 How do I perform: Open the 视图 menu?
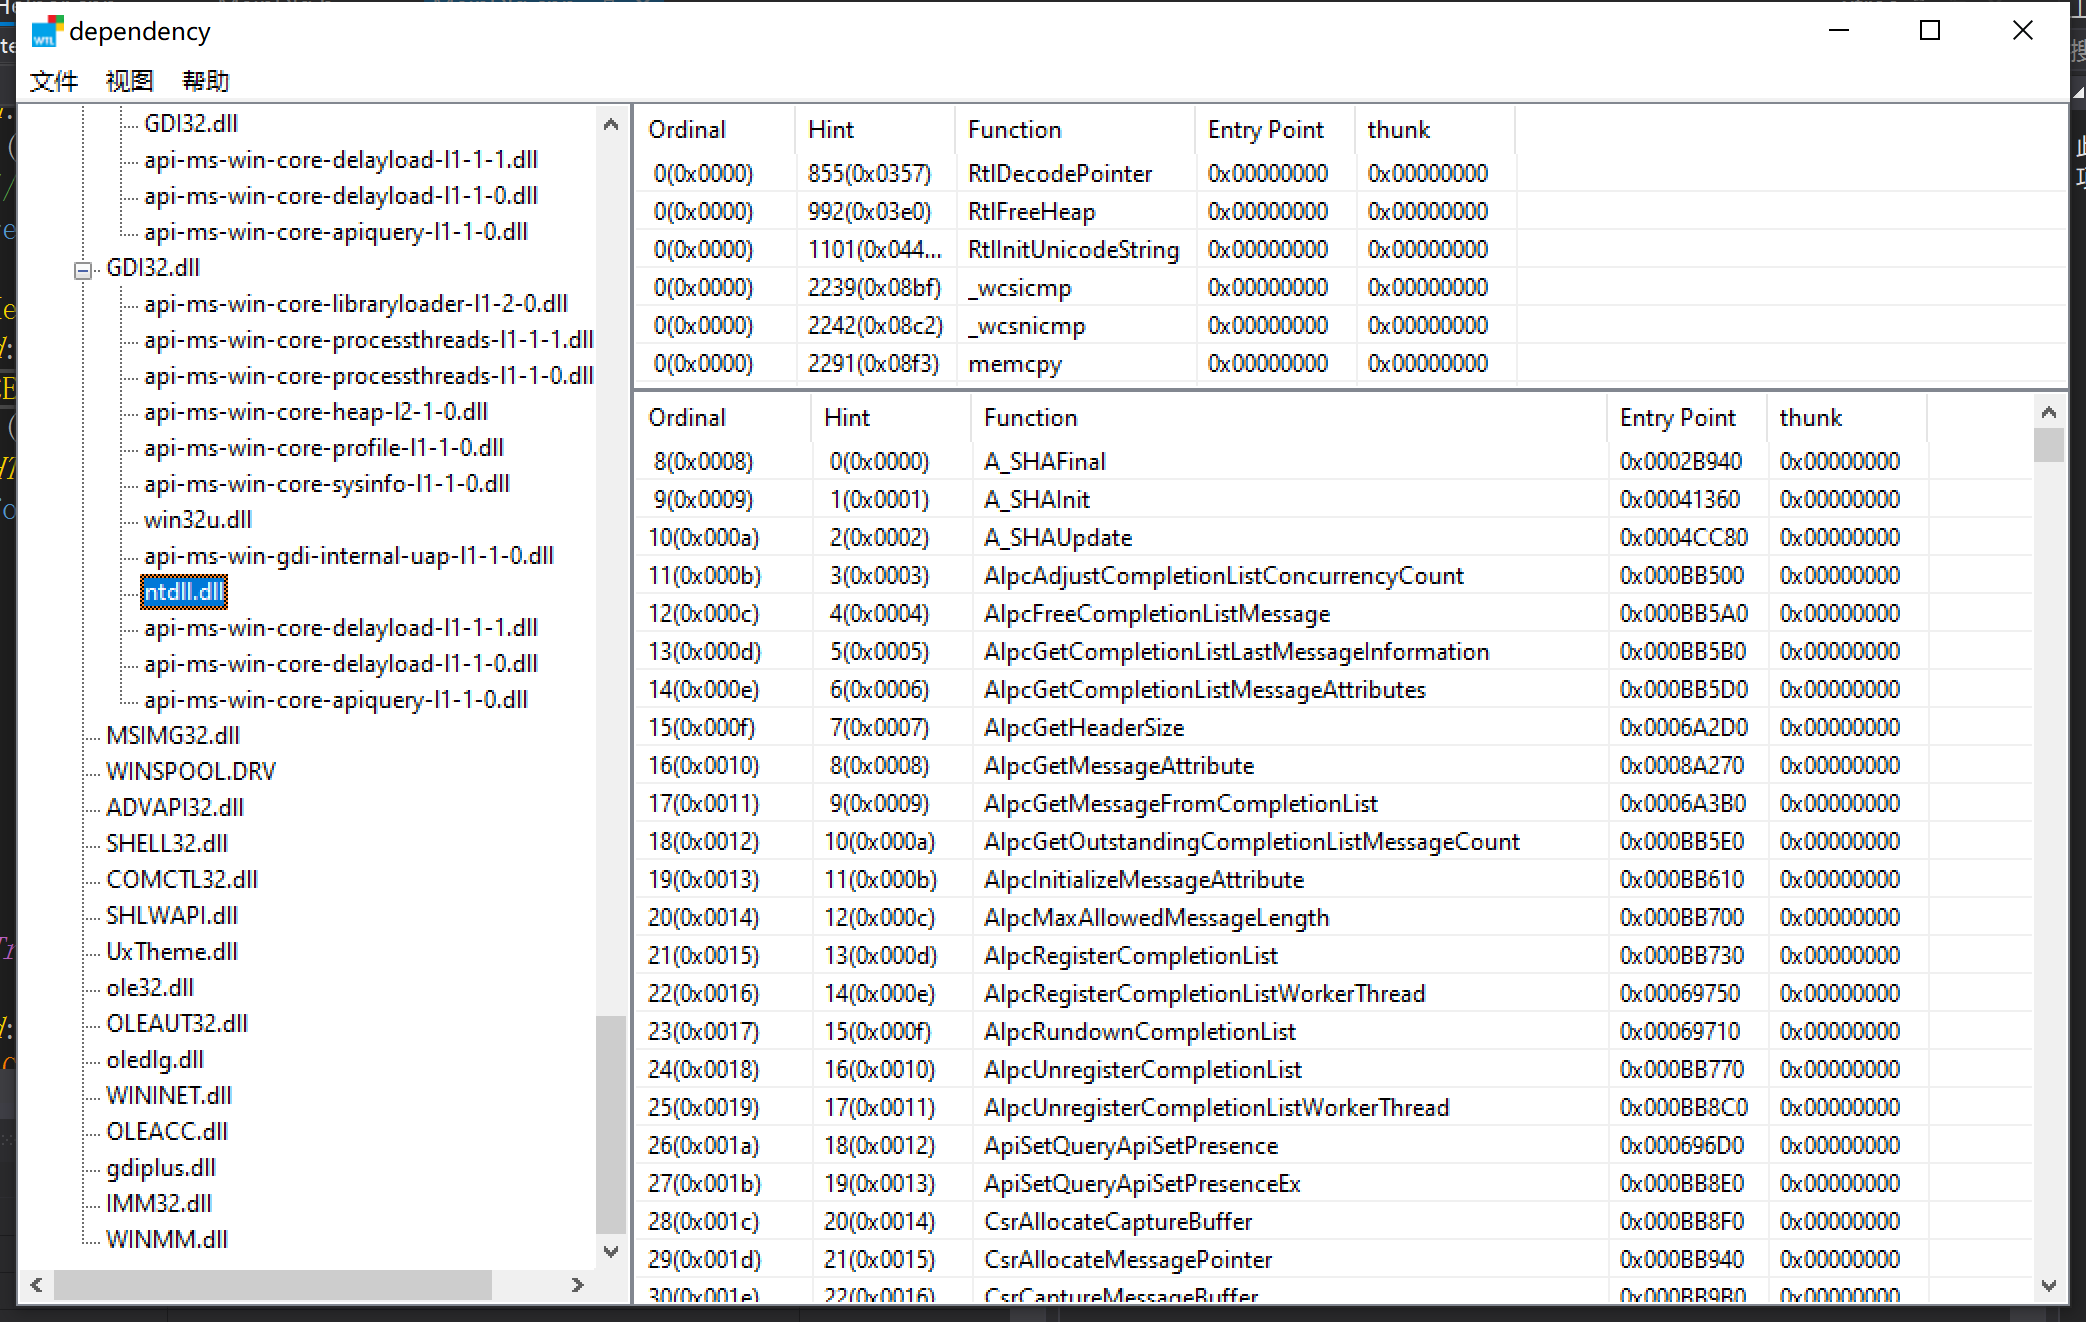pyautogui.click(x=129, y=81)
